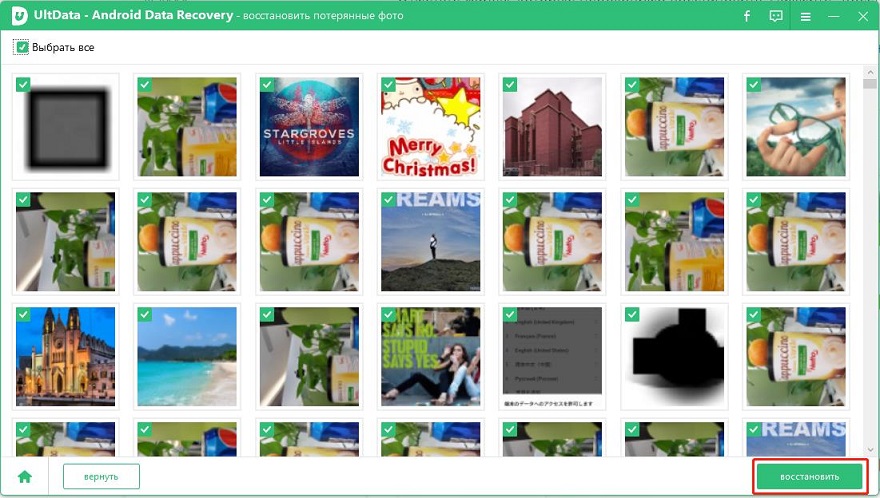Click the UltData logo icon

(x=19, y=16)
